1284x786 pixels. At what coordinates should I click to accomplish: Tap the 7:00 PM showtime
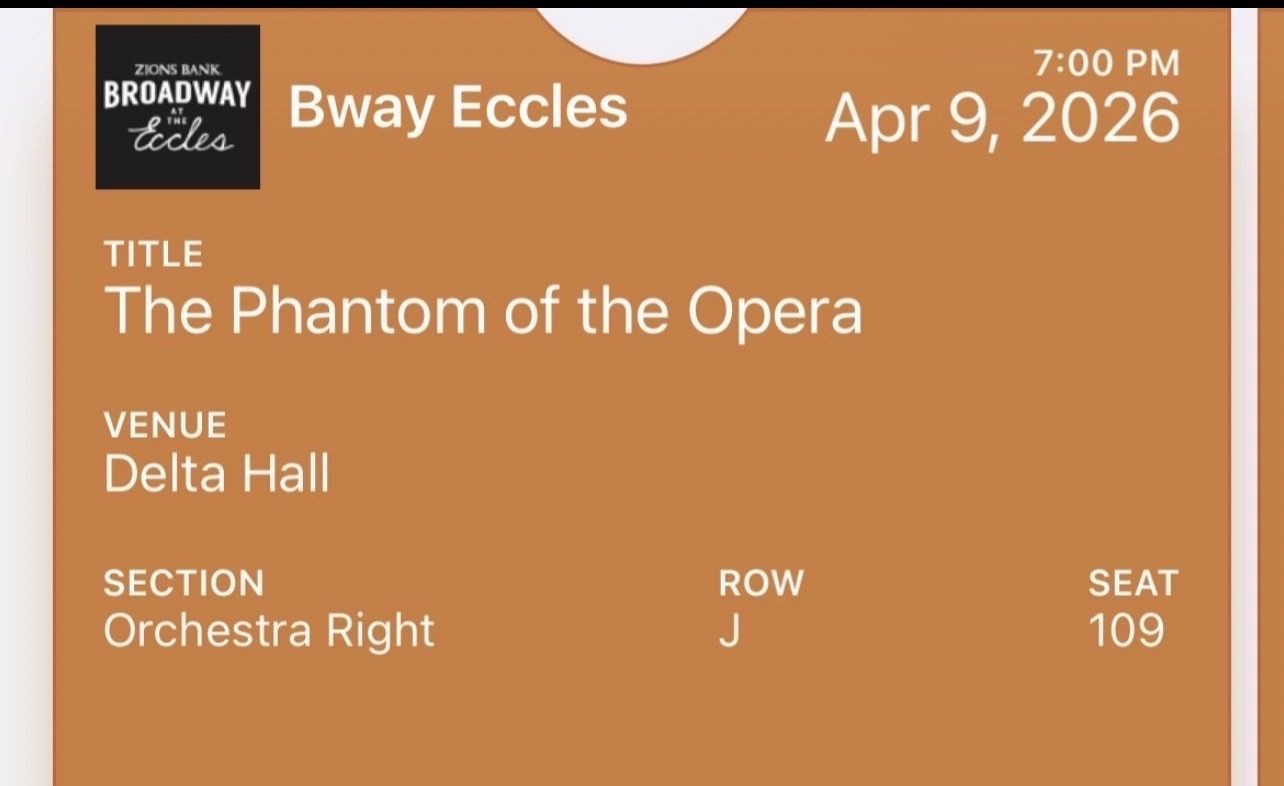[x=1106, y=64]
